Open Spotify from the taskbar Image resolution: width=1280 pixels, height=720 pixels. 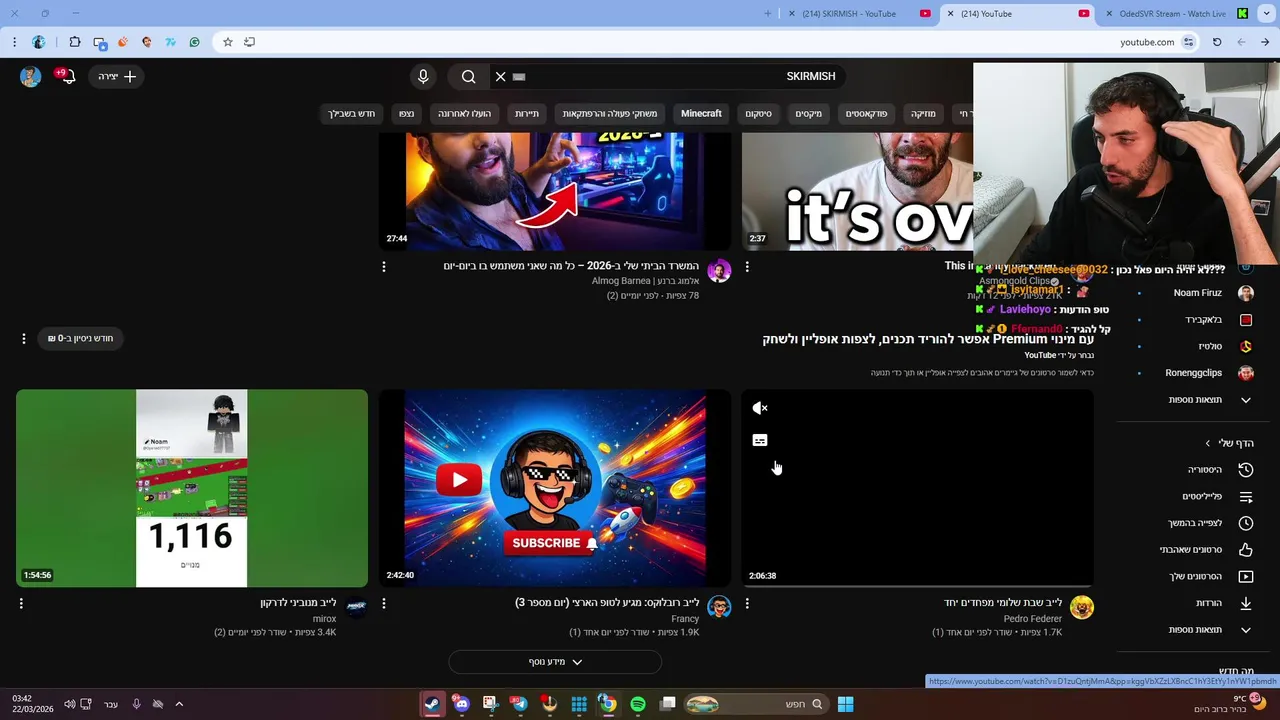pyautogui.click(x=638, y=704)
